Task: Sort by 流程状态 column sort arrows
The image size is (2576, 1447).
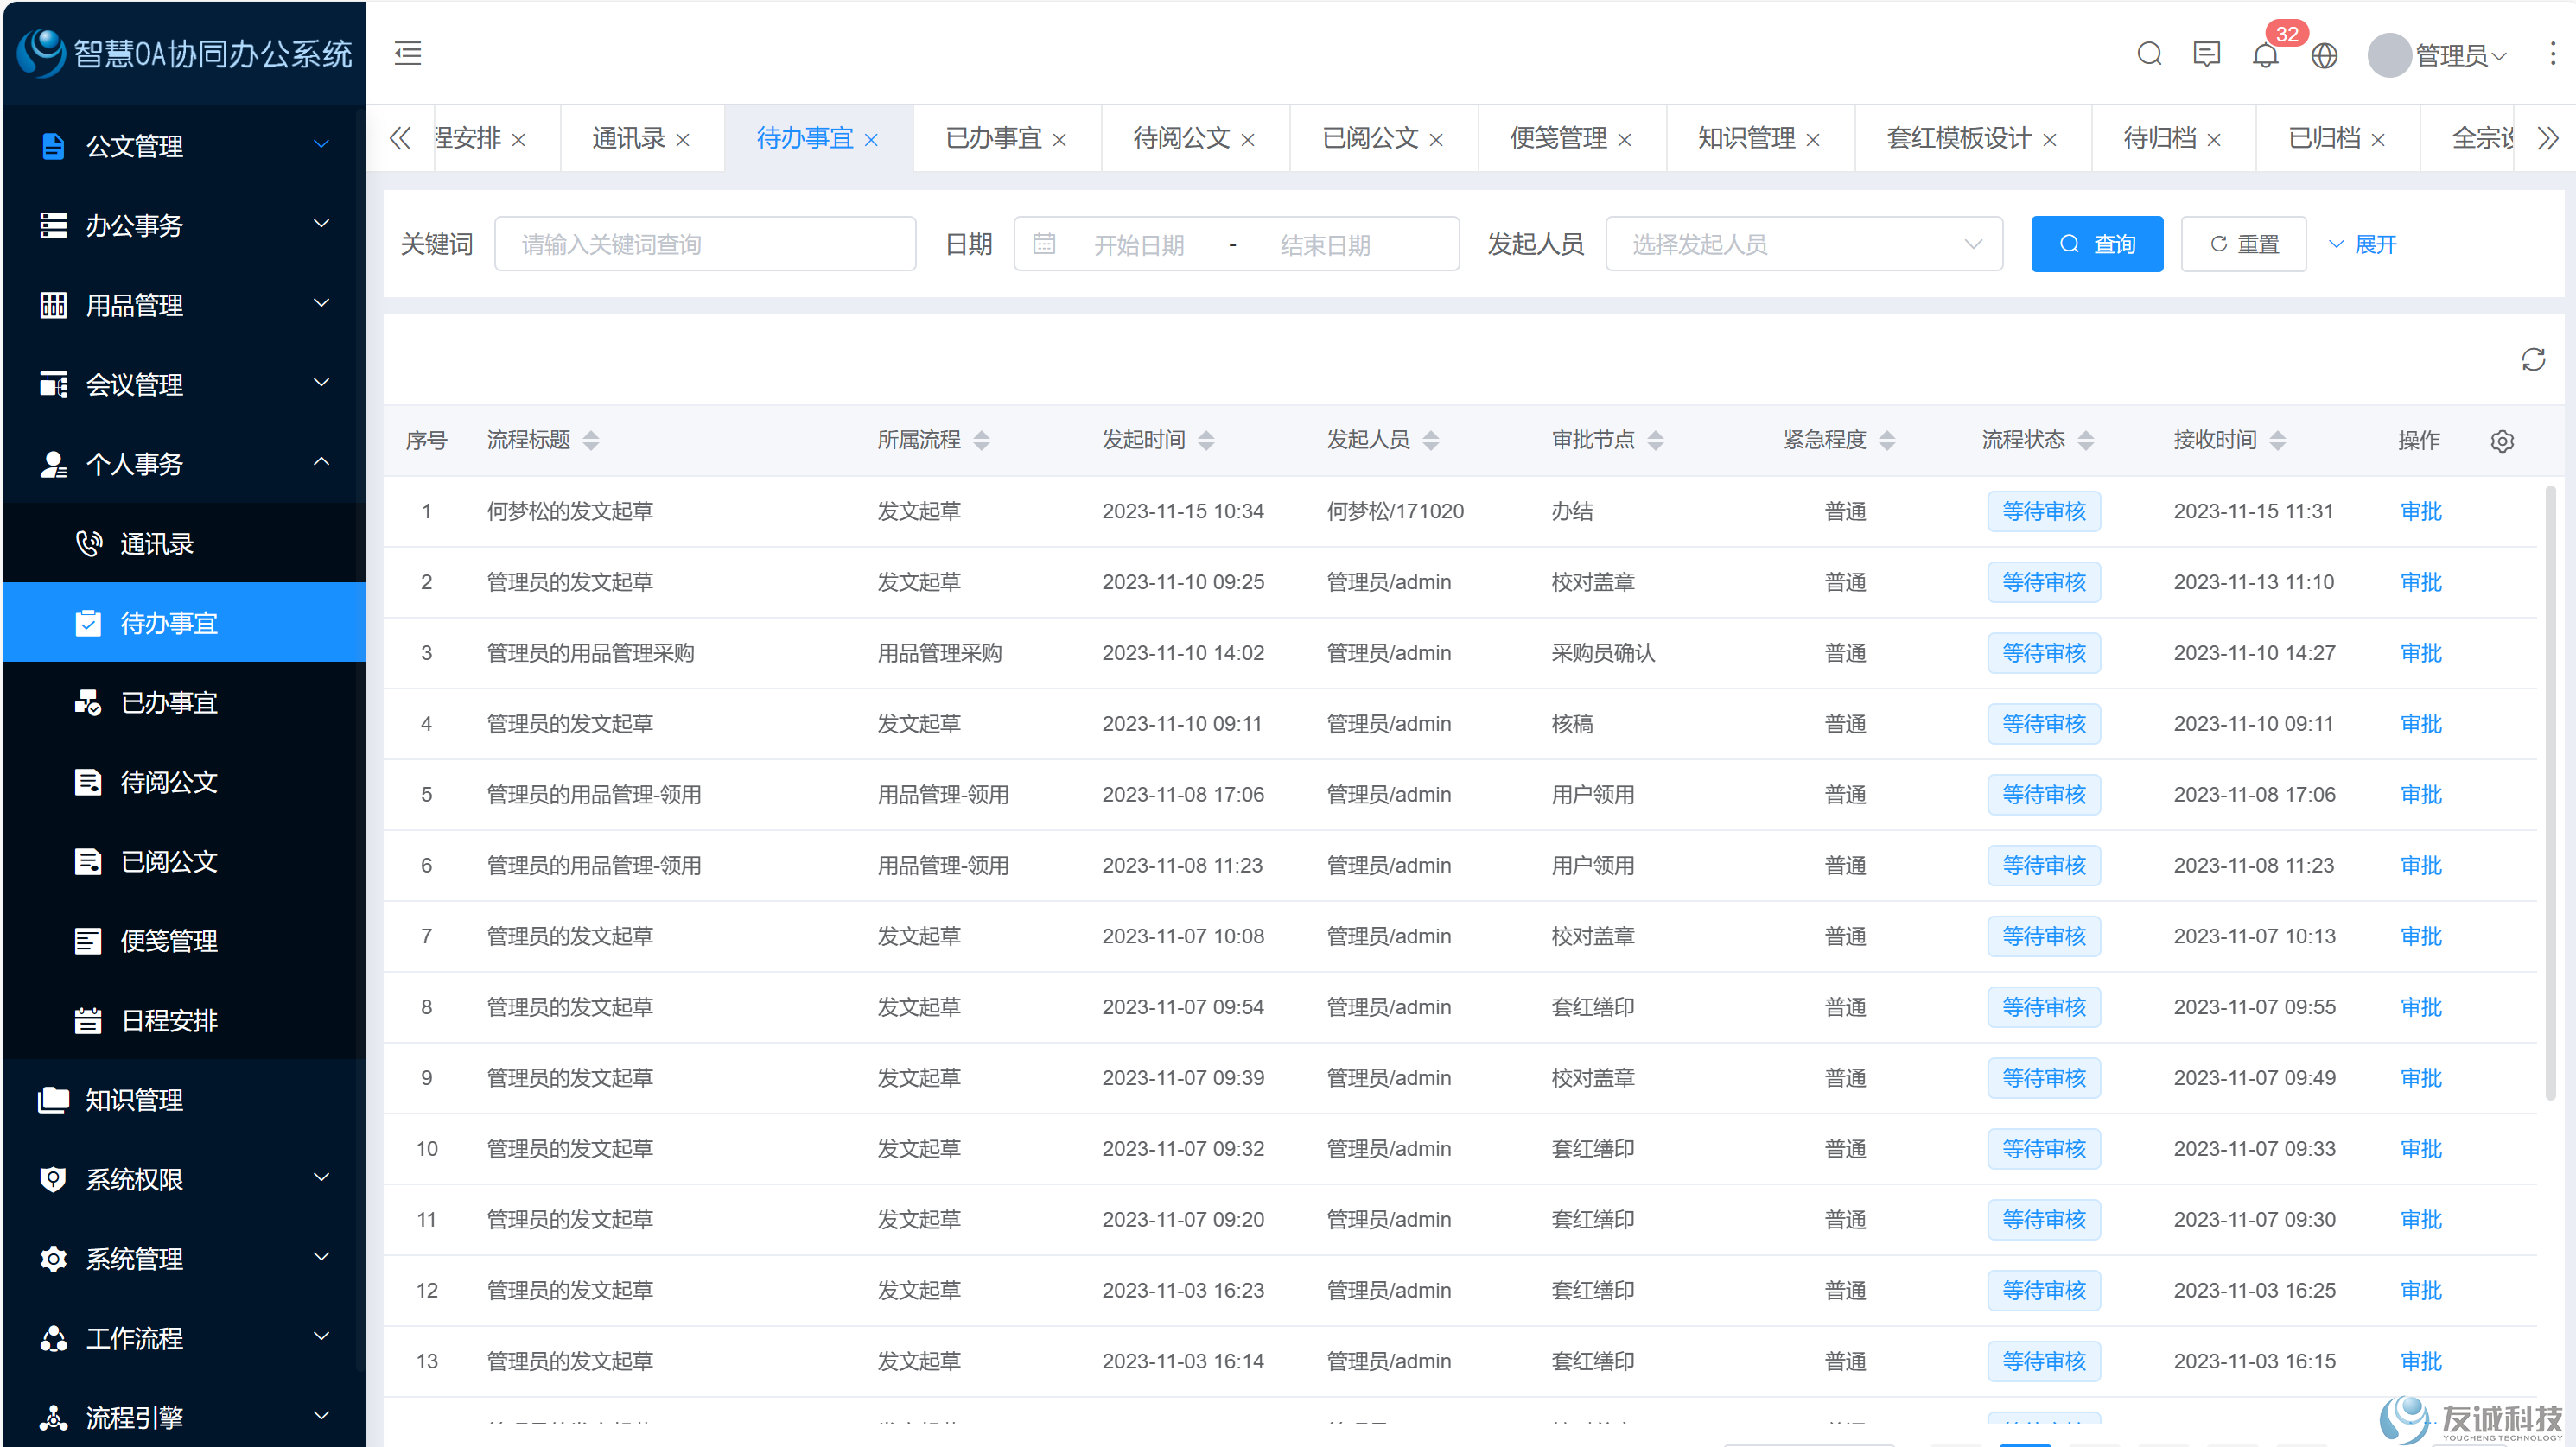Action: (2085, 441)
